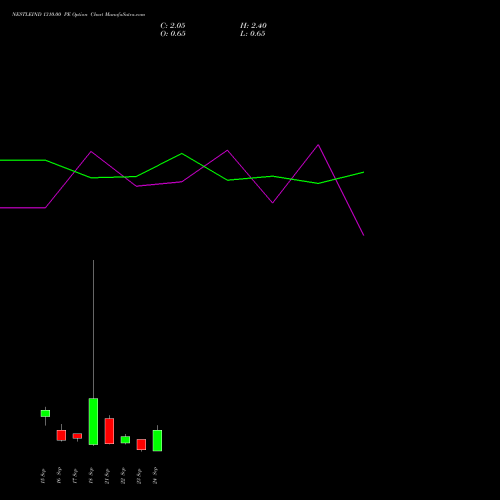Select the small red candle above 17 Sep
The image size is (500, 500).
[x=77, y=436]
